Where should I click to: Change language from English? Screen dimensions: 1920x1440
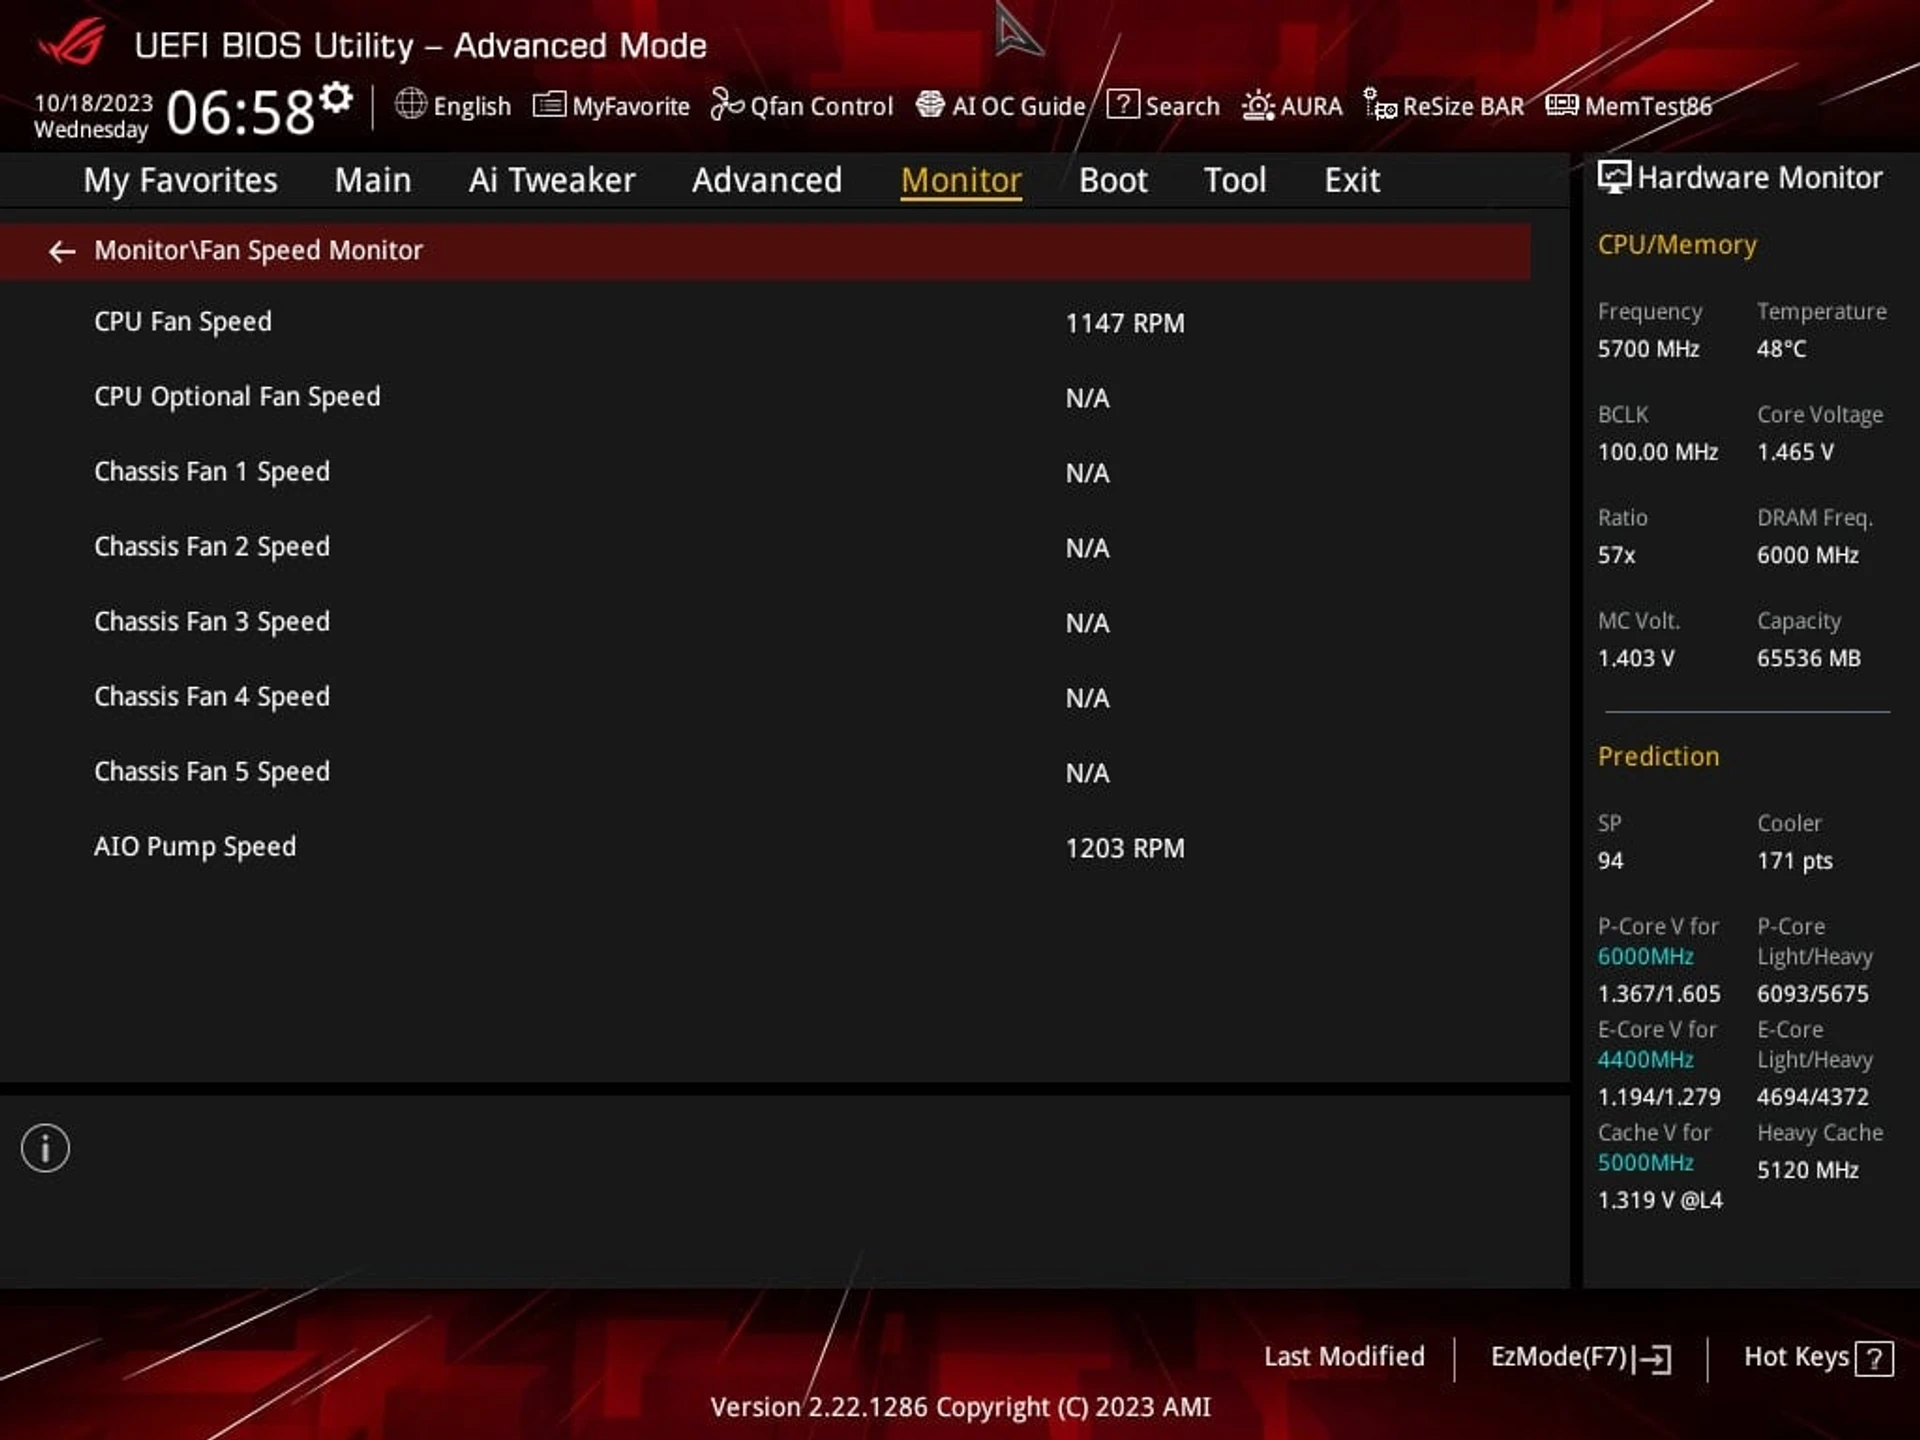coord(472,106)
